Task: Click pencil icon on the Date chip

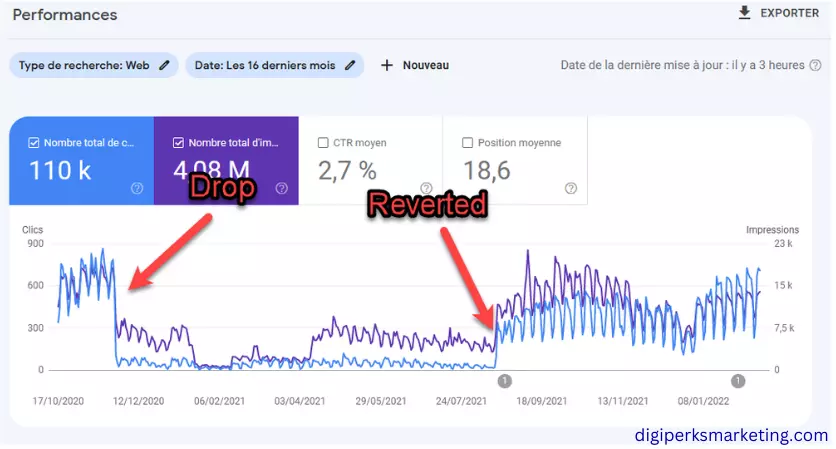Action: click(x=350, y=65)
